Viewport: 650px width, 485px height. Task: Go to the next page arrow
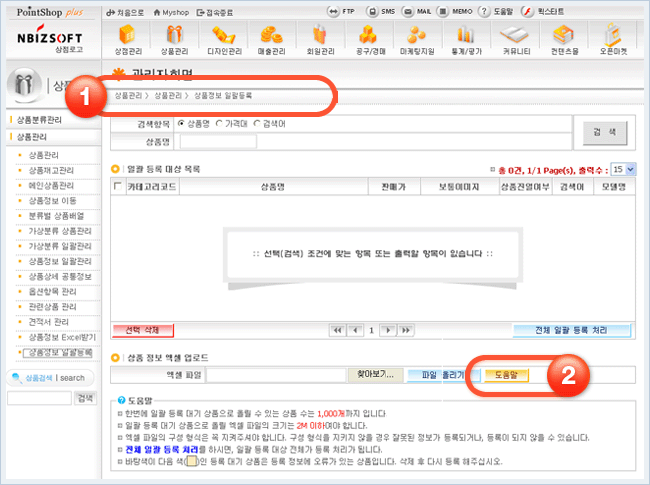click(387, 329)
